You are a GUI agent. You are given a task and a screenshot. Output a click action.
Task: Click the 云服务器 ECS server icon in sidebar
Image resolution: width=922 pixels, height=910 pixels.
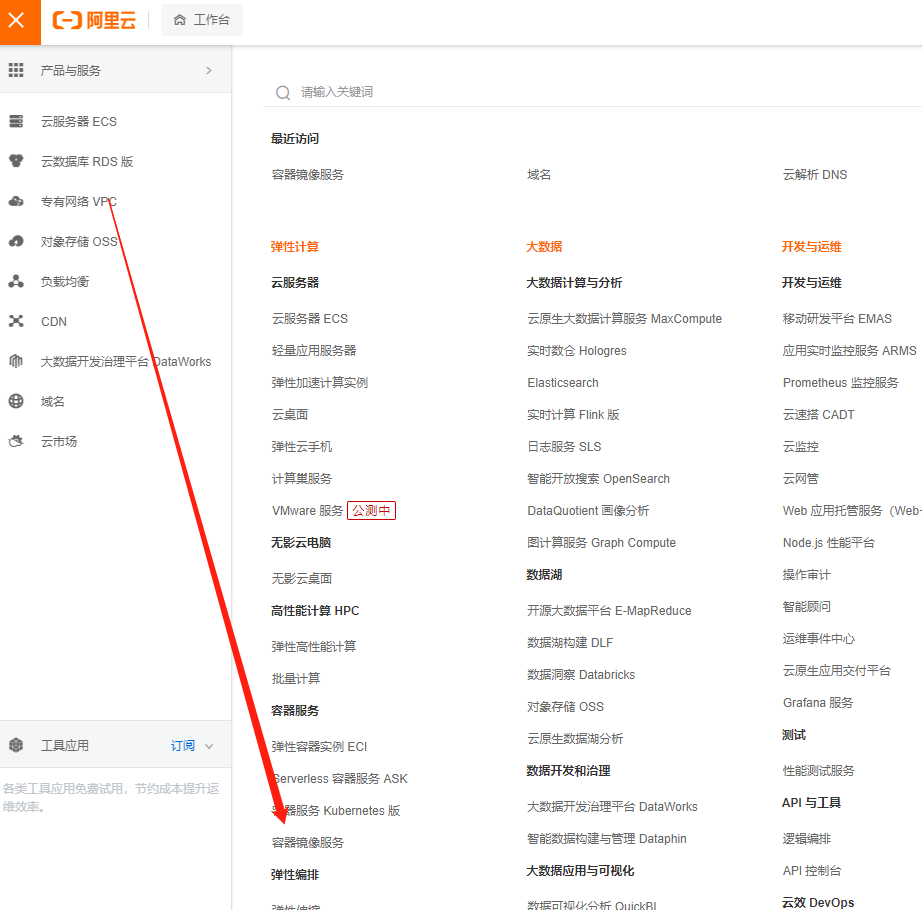pyautogui.click(x=16, y=122)
